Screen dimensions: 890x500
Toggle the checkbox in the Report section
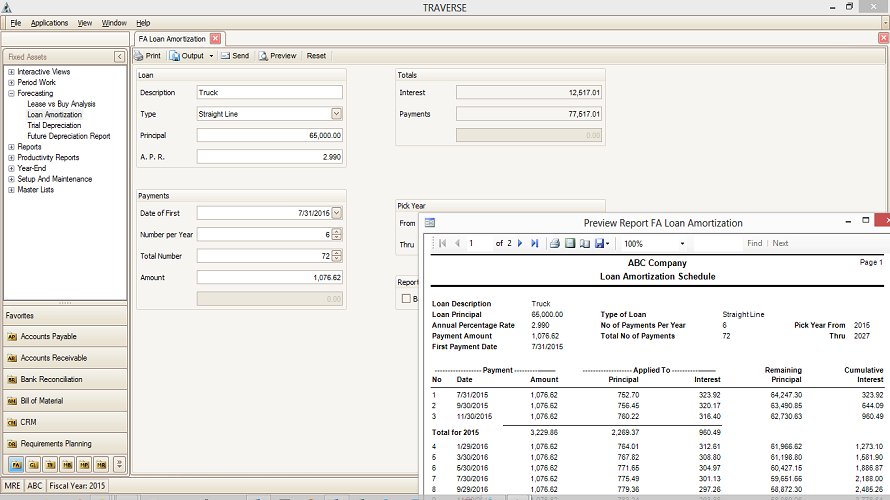tap(406, 298)
